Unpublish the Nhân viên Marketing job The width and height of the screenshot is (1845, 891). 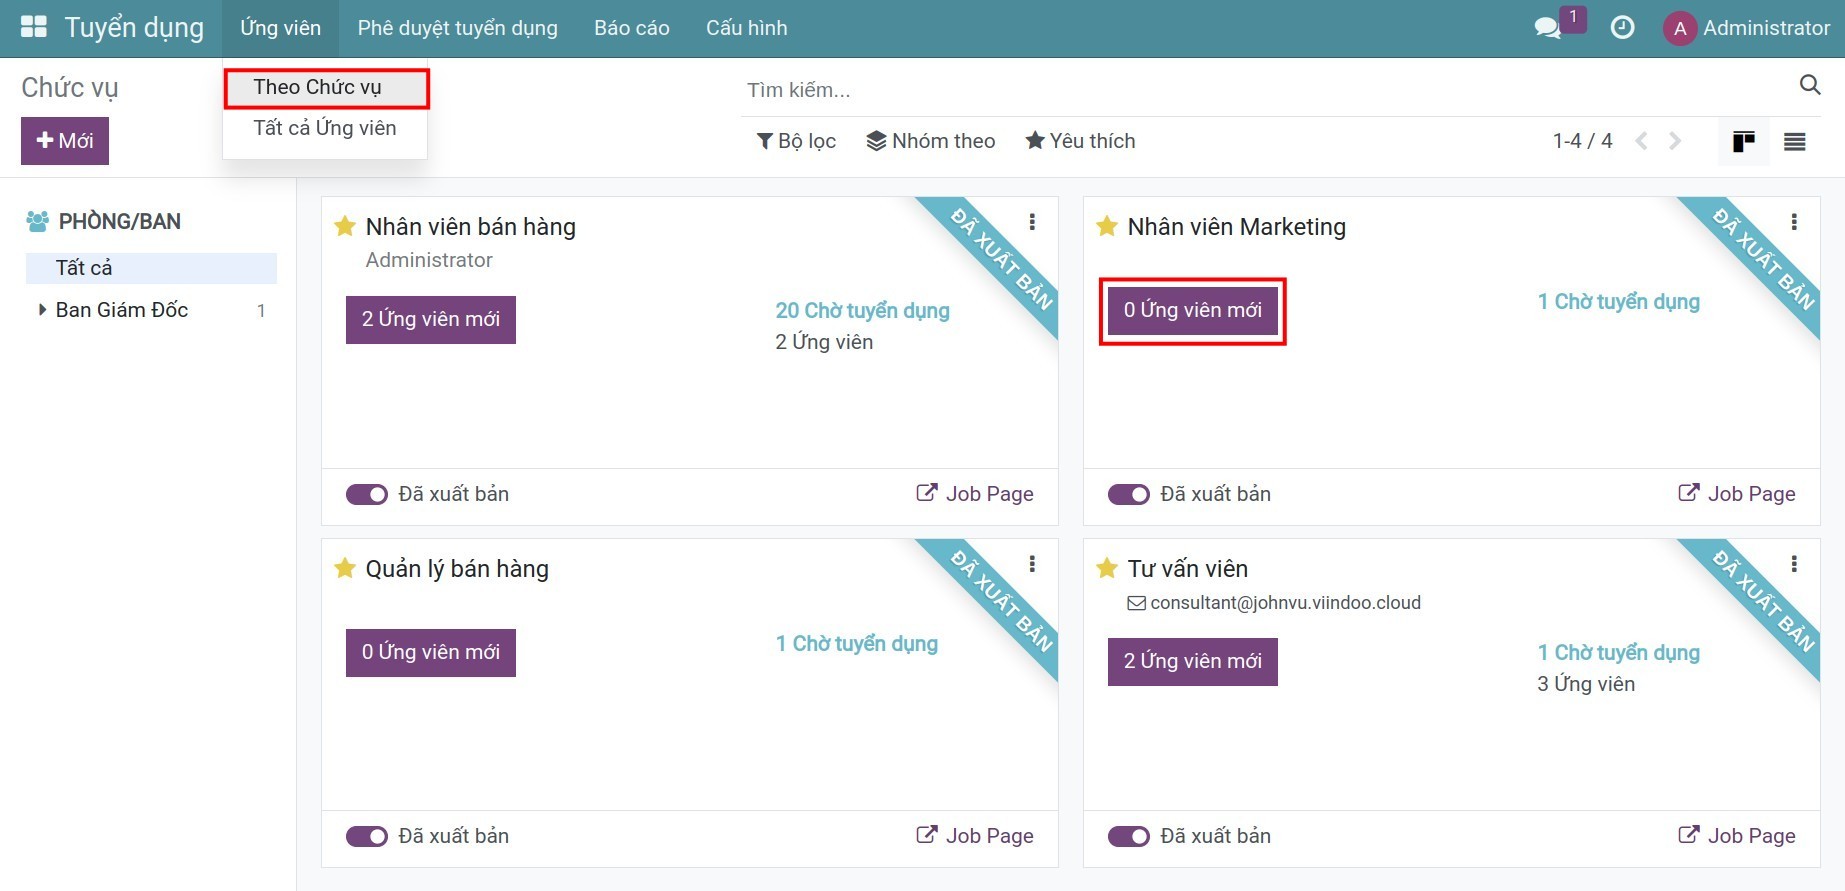point(1129,494)
